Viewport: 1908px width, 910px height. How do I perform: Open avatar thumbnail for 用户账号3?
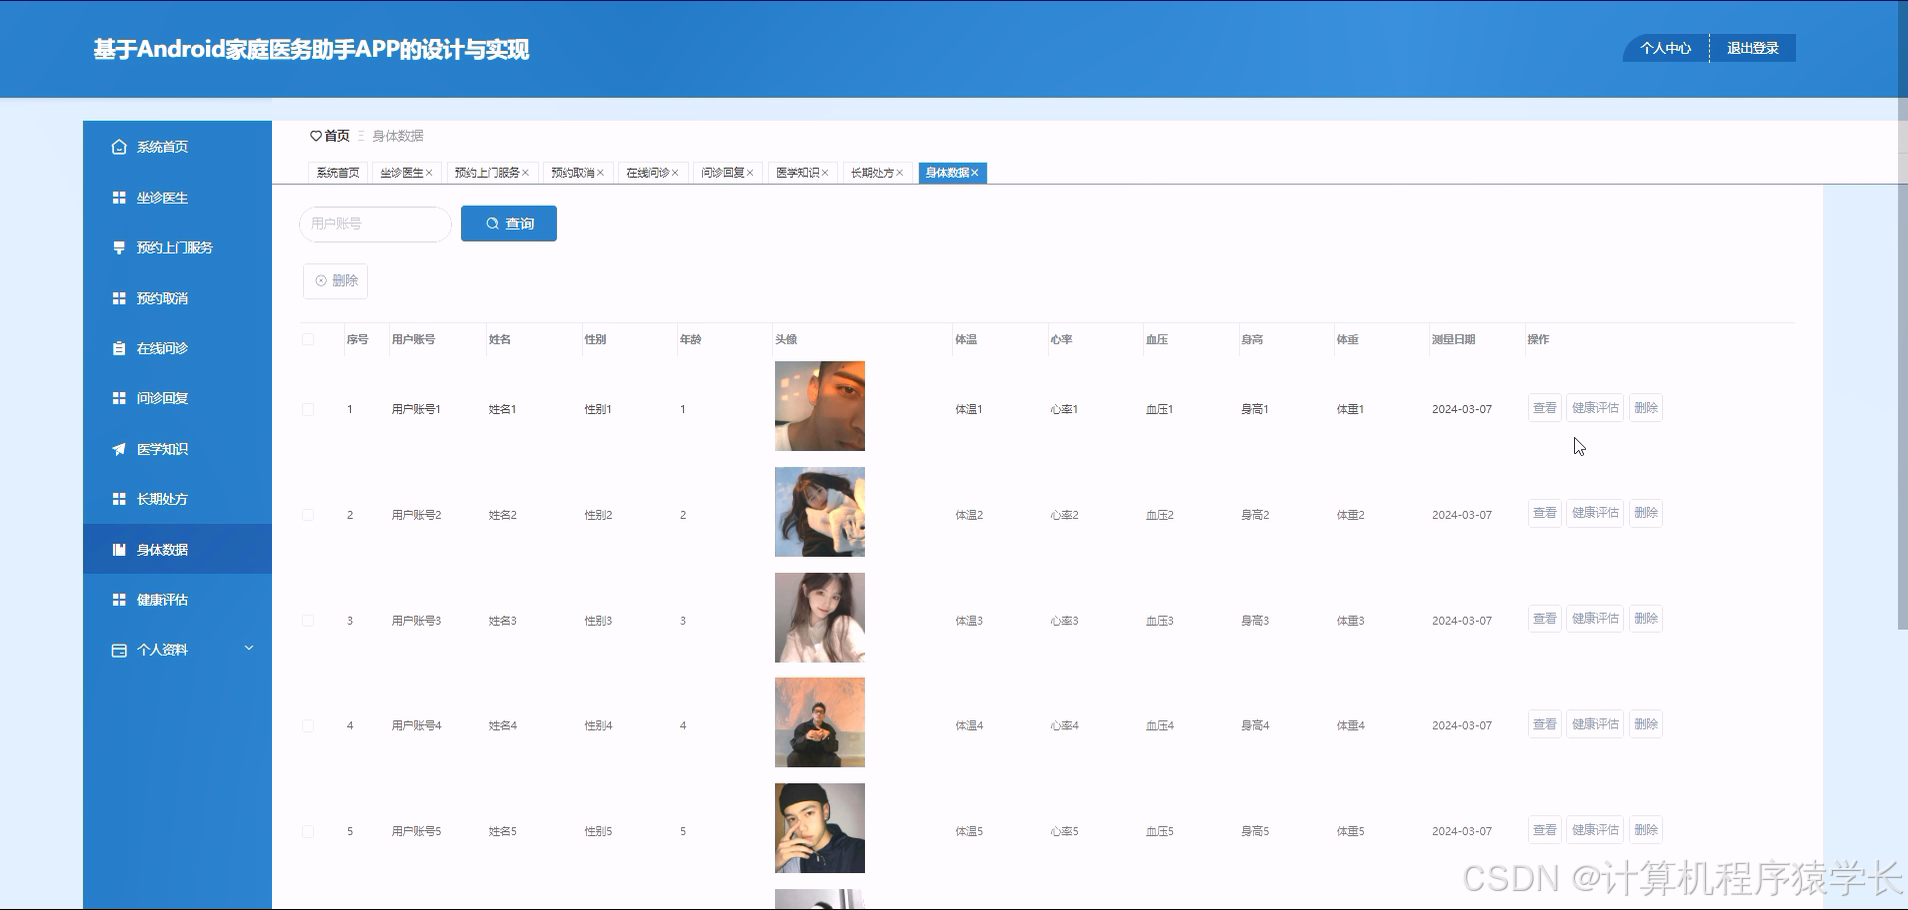point(820,618)
